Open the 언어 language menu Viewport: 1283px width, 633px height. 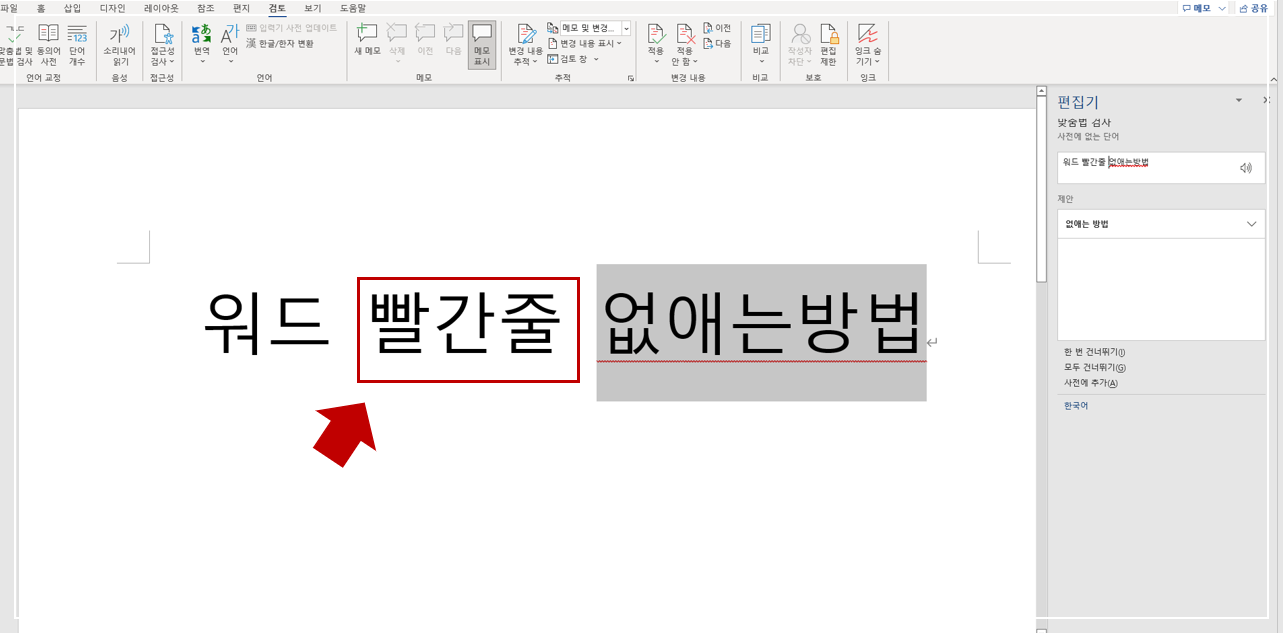point(230,45)
